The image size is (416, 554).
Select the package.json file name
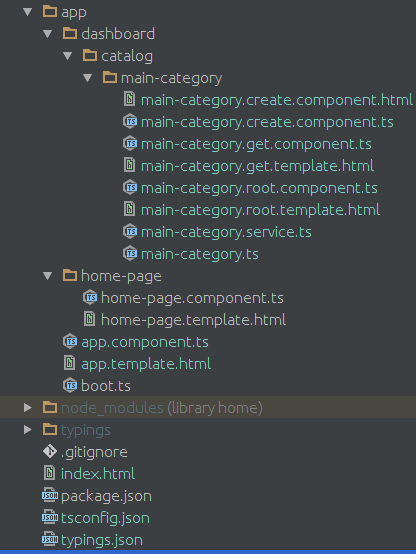106,496
